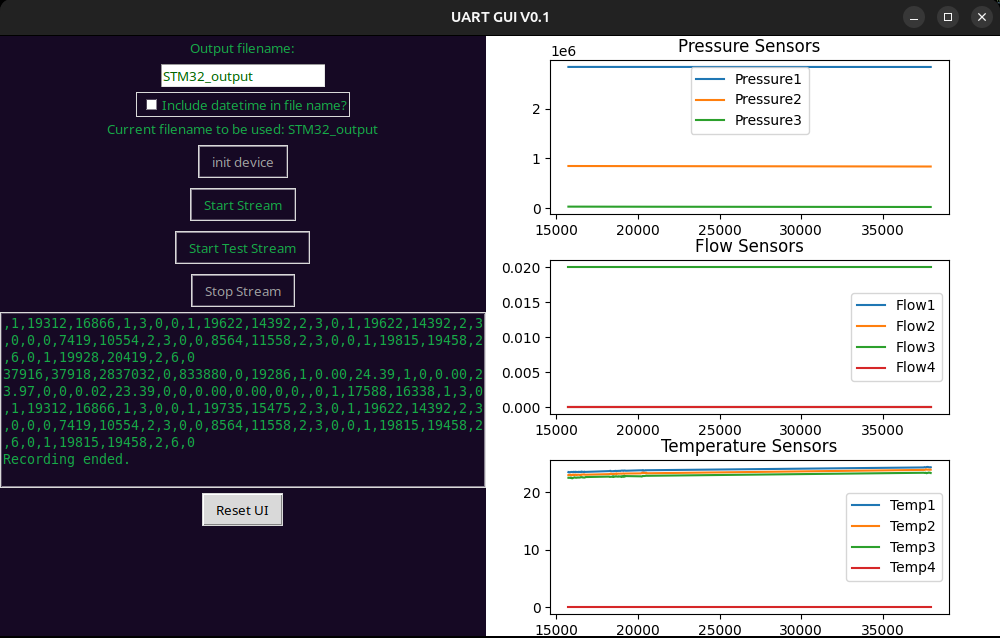Click the Pressure Sensors plot title
1000x638 pixels.
click(748, 45)
